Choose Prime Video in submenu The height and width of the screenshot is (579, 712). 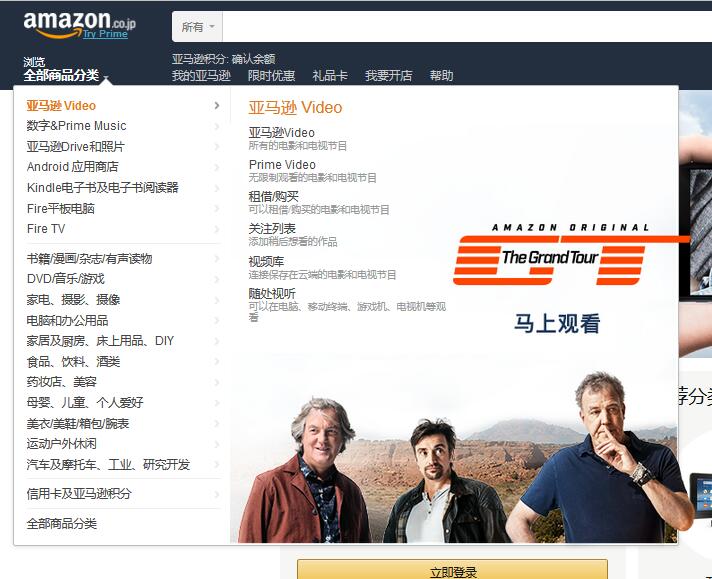click(x=282, y=164)
